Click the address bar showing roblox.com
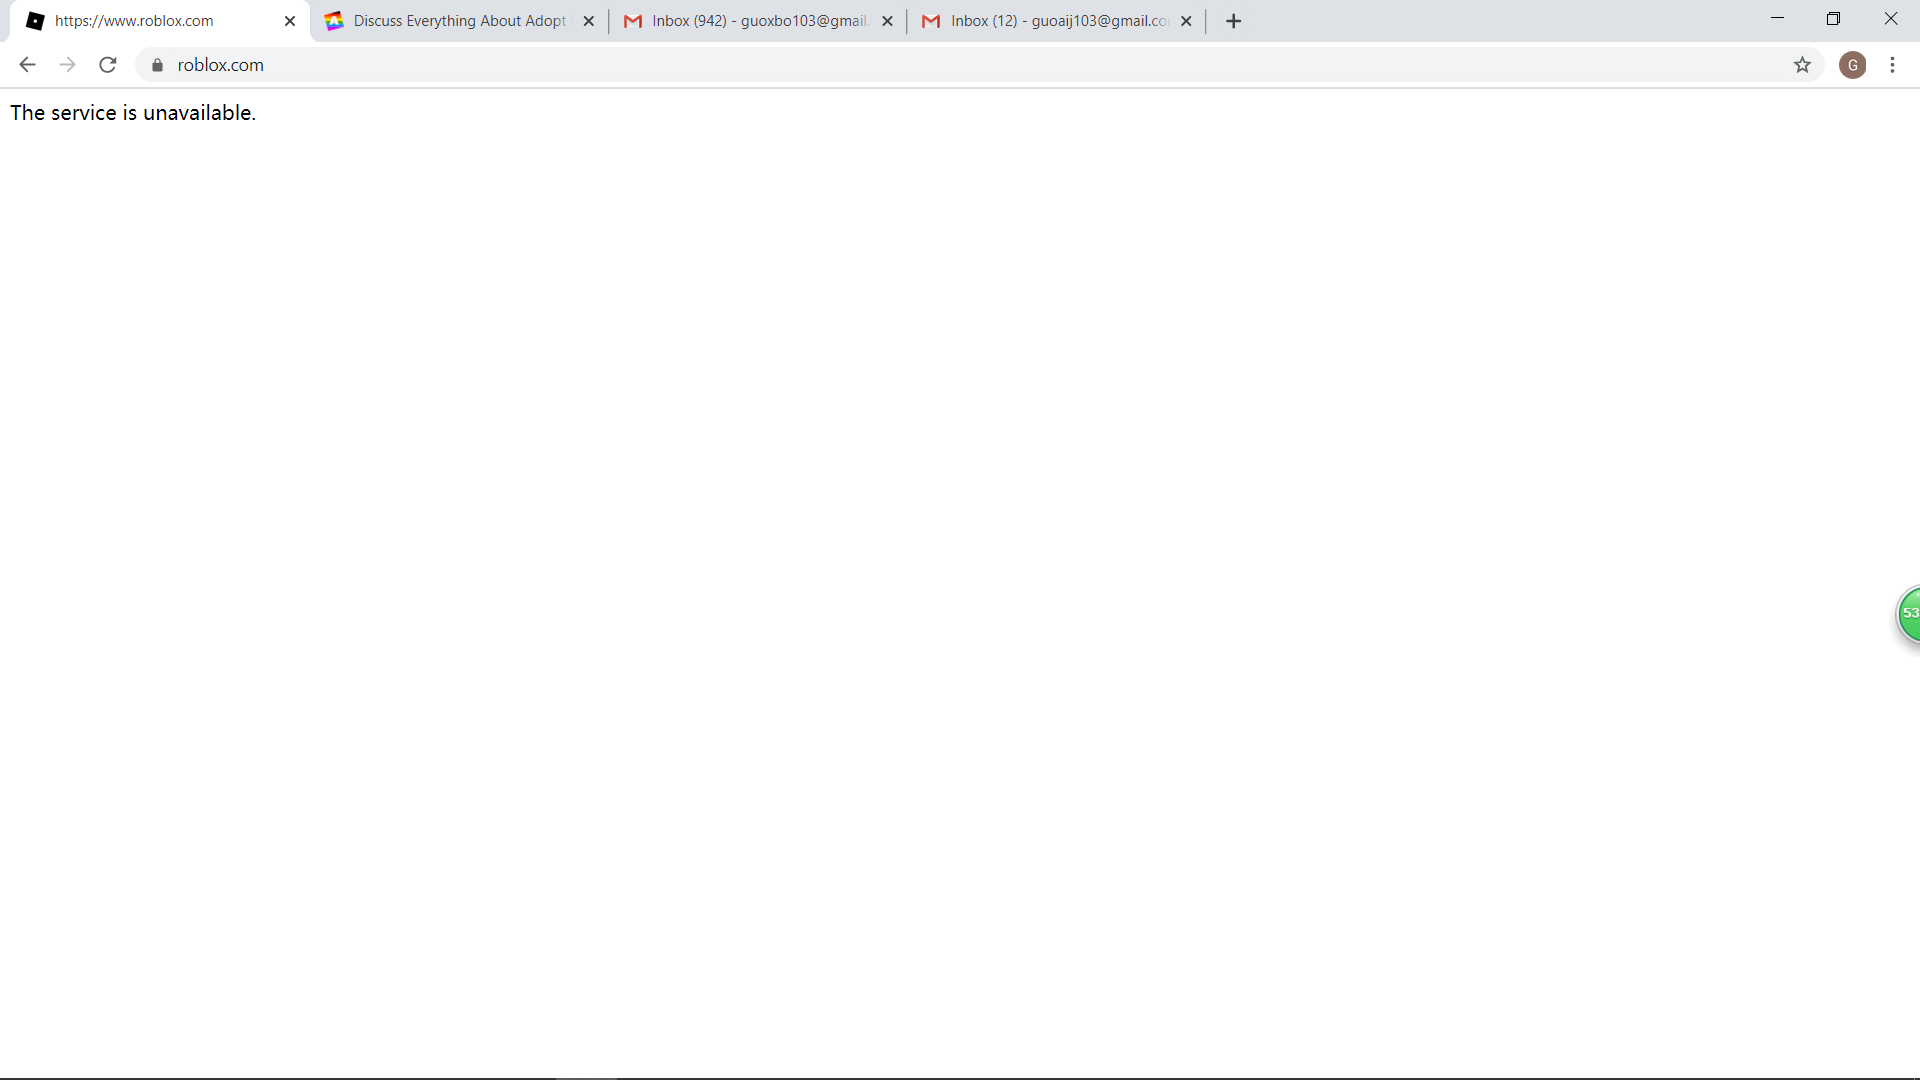Image resolution: width=1920 pixels, height=1080 pixels. click(900, 65)
